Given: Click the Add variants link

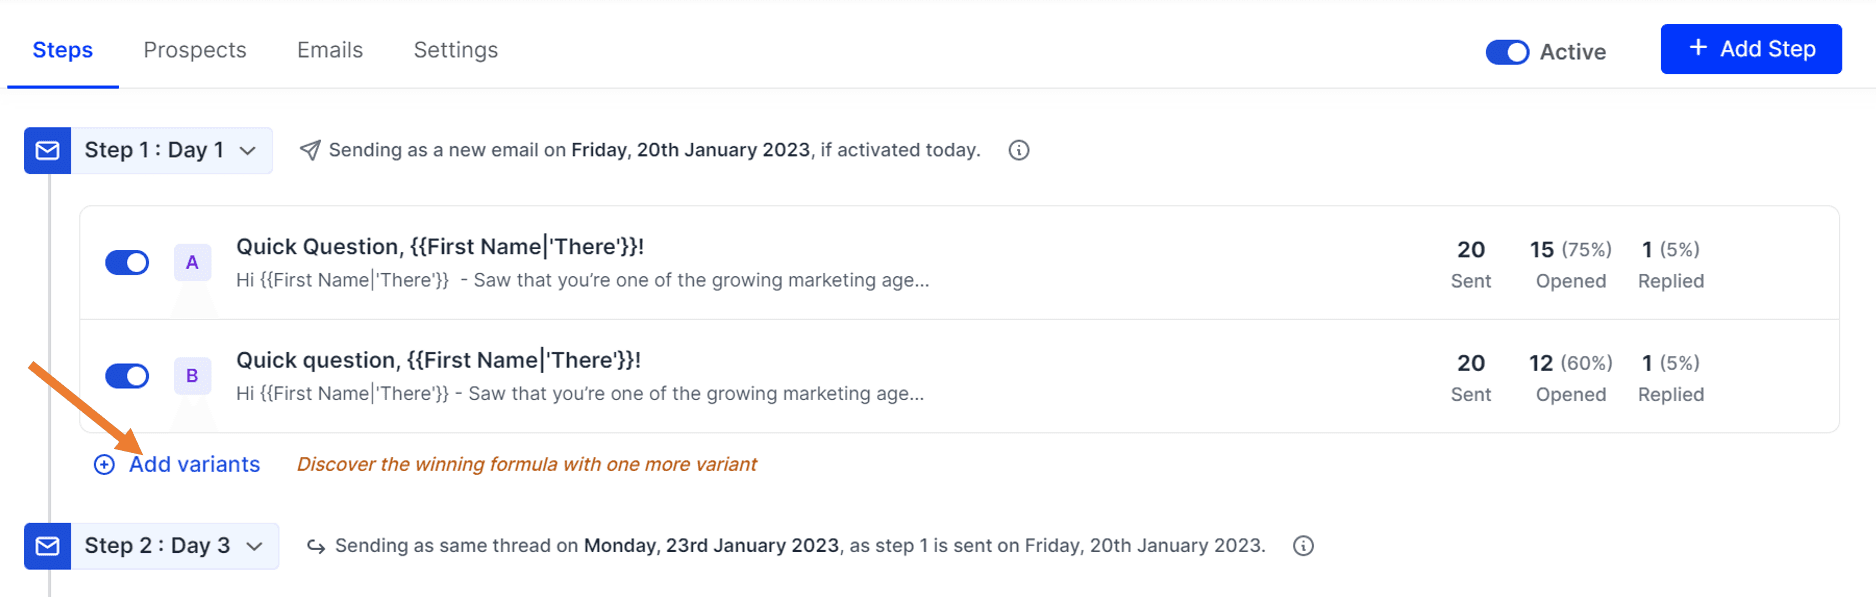Looking at the screenshot, I should (196, 464).
